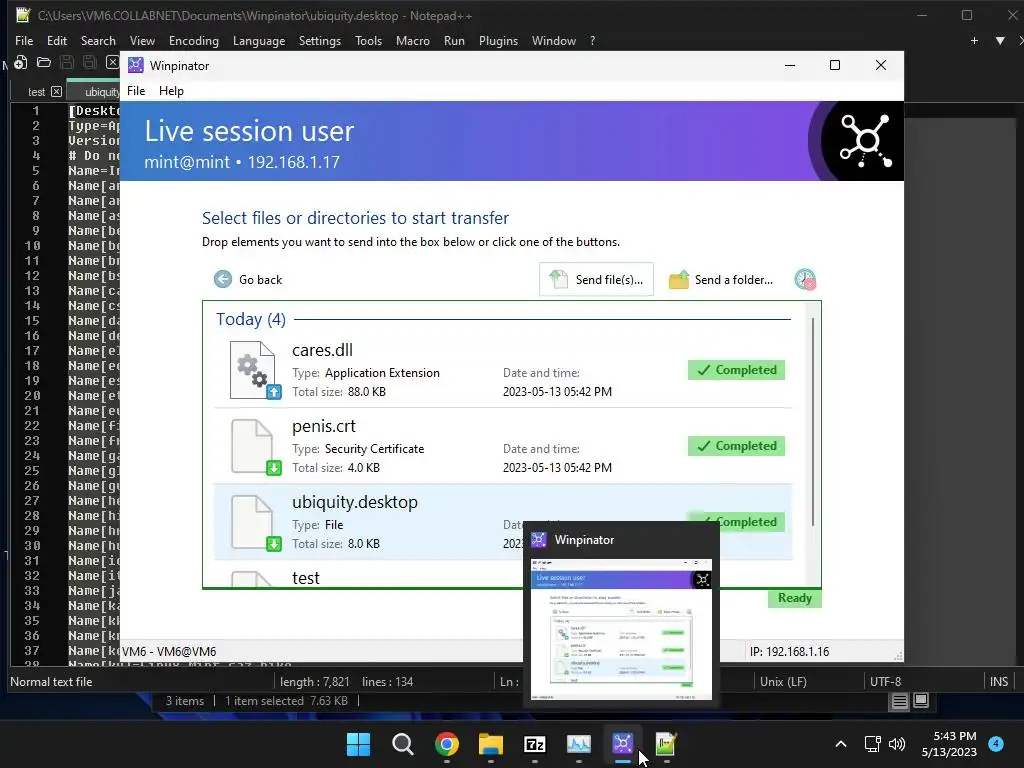Open Winpinator Help menu
1024x768 pixels.
tap(171, 91)
